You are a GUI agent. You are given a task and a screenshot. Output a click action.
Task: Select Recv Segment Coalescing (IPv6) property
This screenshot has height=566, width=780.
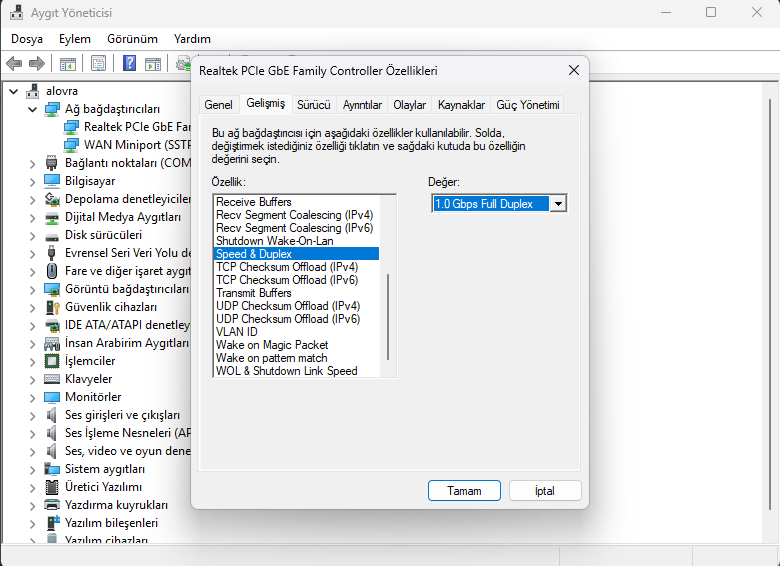pos(296,228)
